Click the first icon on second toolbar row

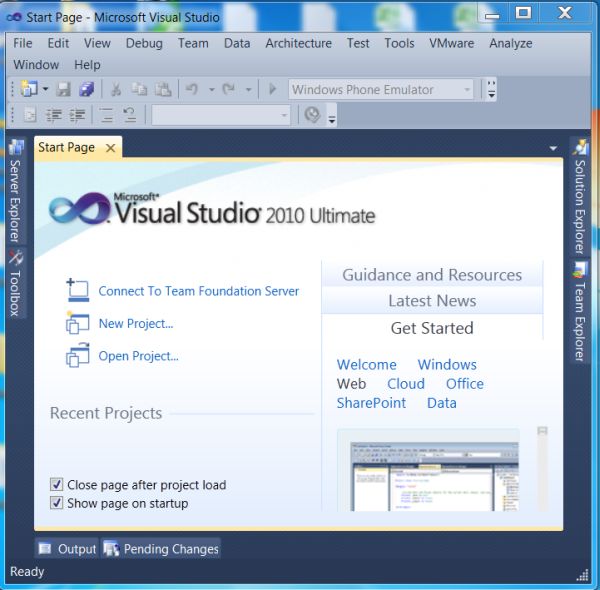click(x=30, y=115)
